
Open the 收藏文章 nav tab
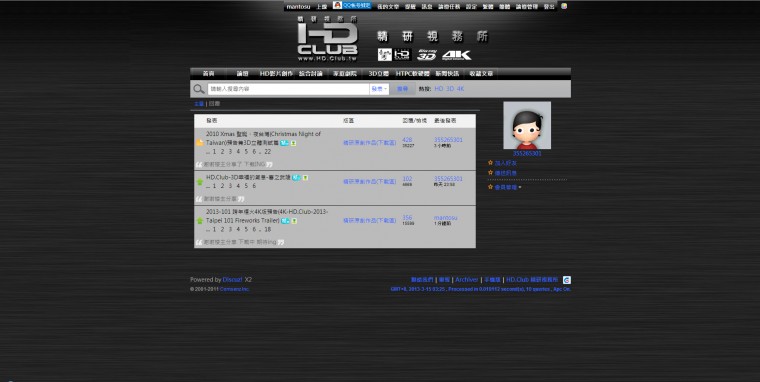click(x=481, y=74)
